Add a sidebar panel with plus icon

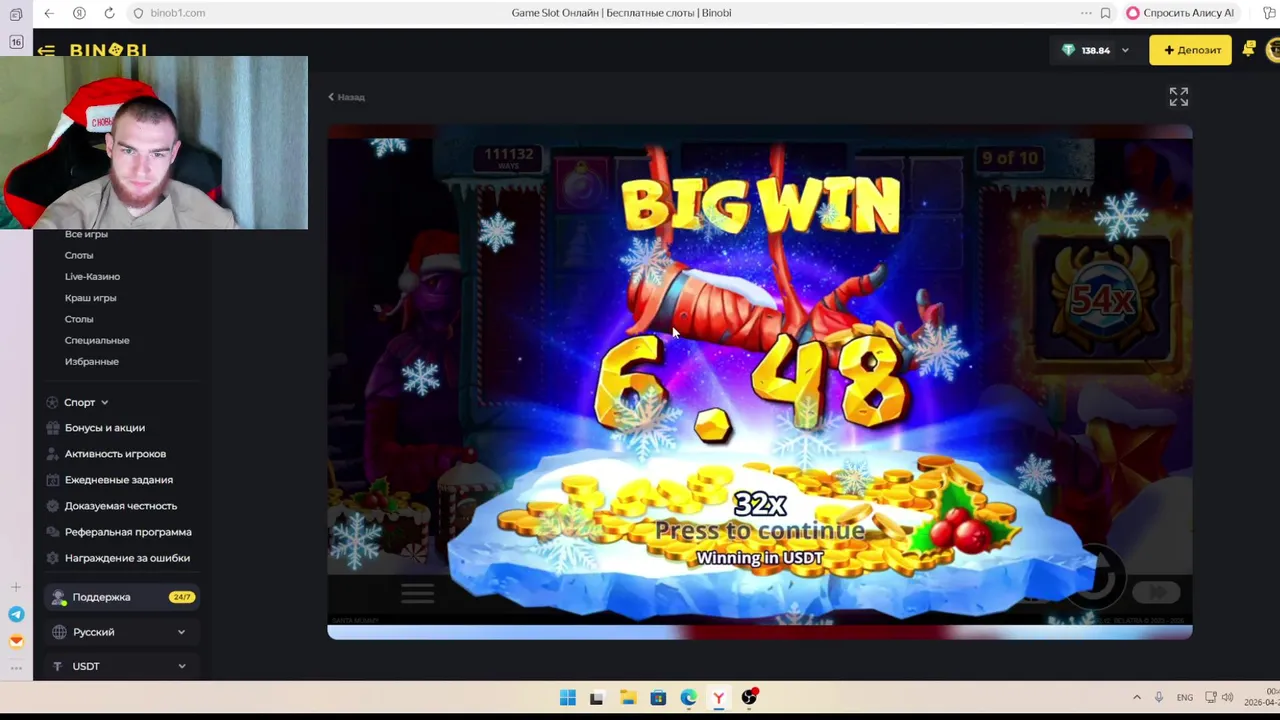pyautogui.click(x=16, y=587)
